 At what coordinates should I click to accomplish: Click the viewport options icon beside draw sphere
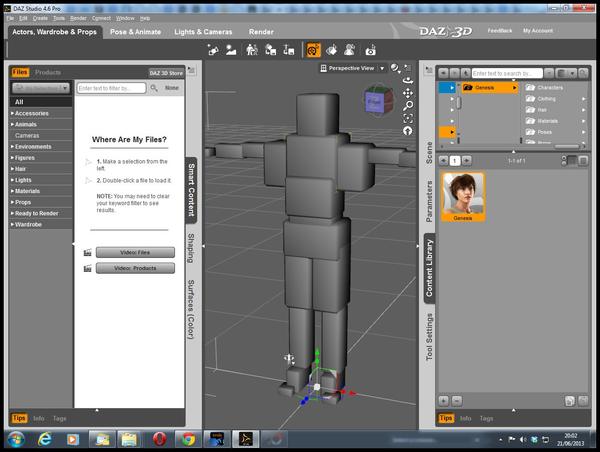point(408,68)
